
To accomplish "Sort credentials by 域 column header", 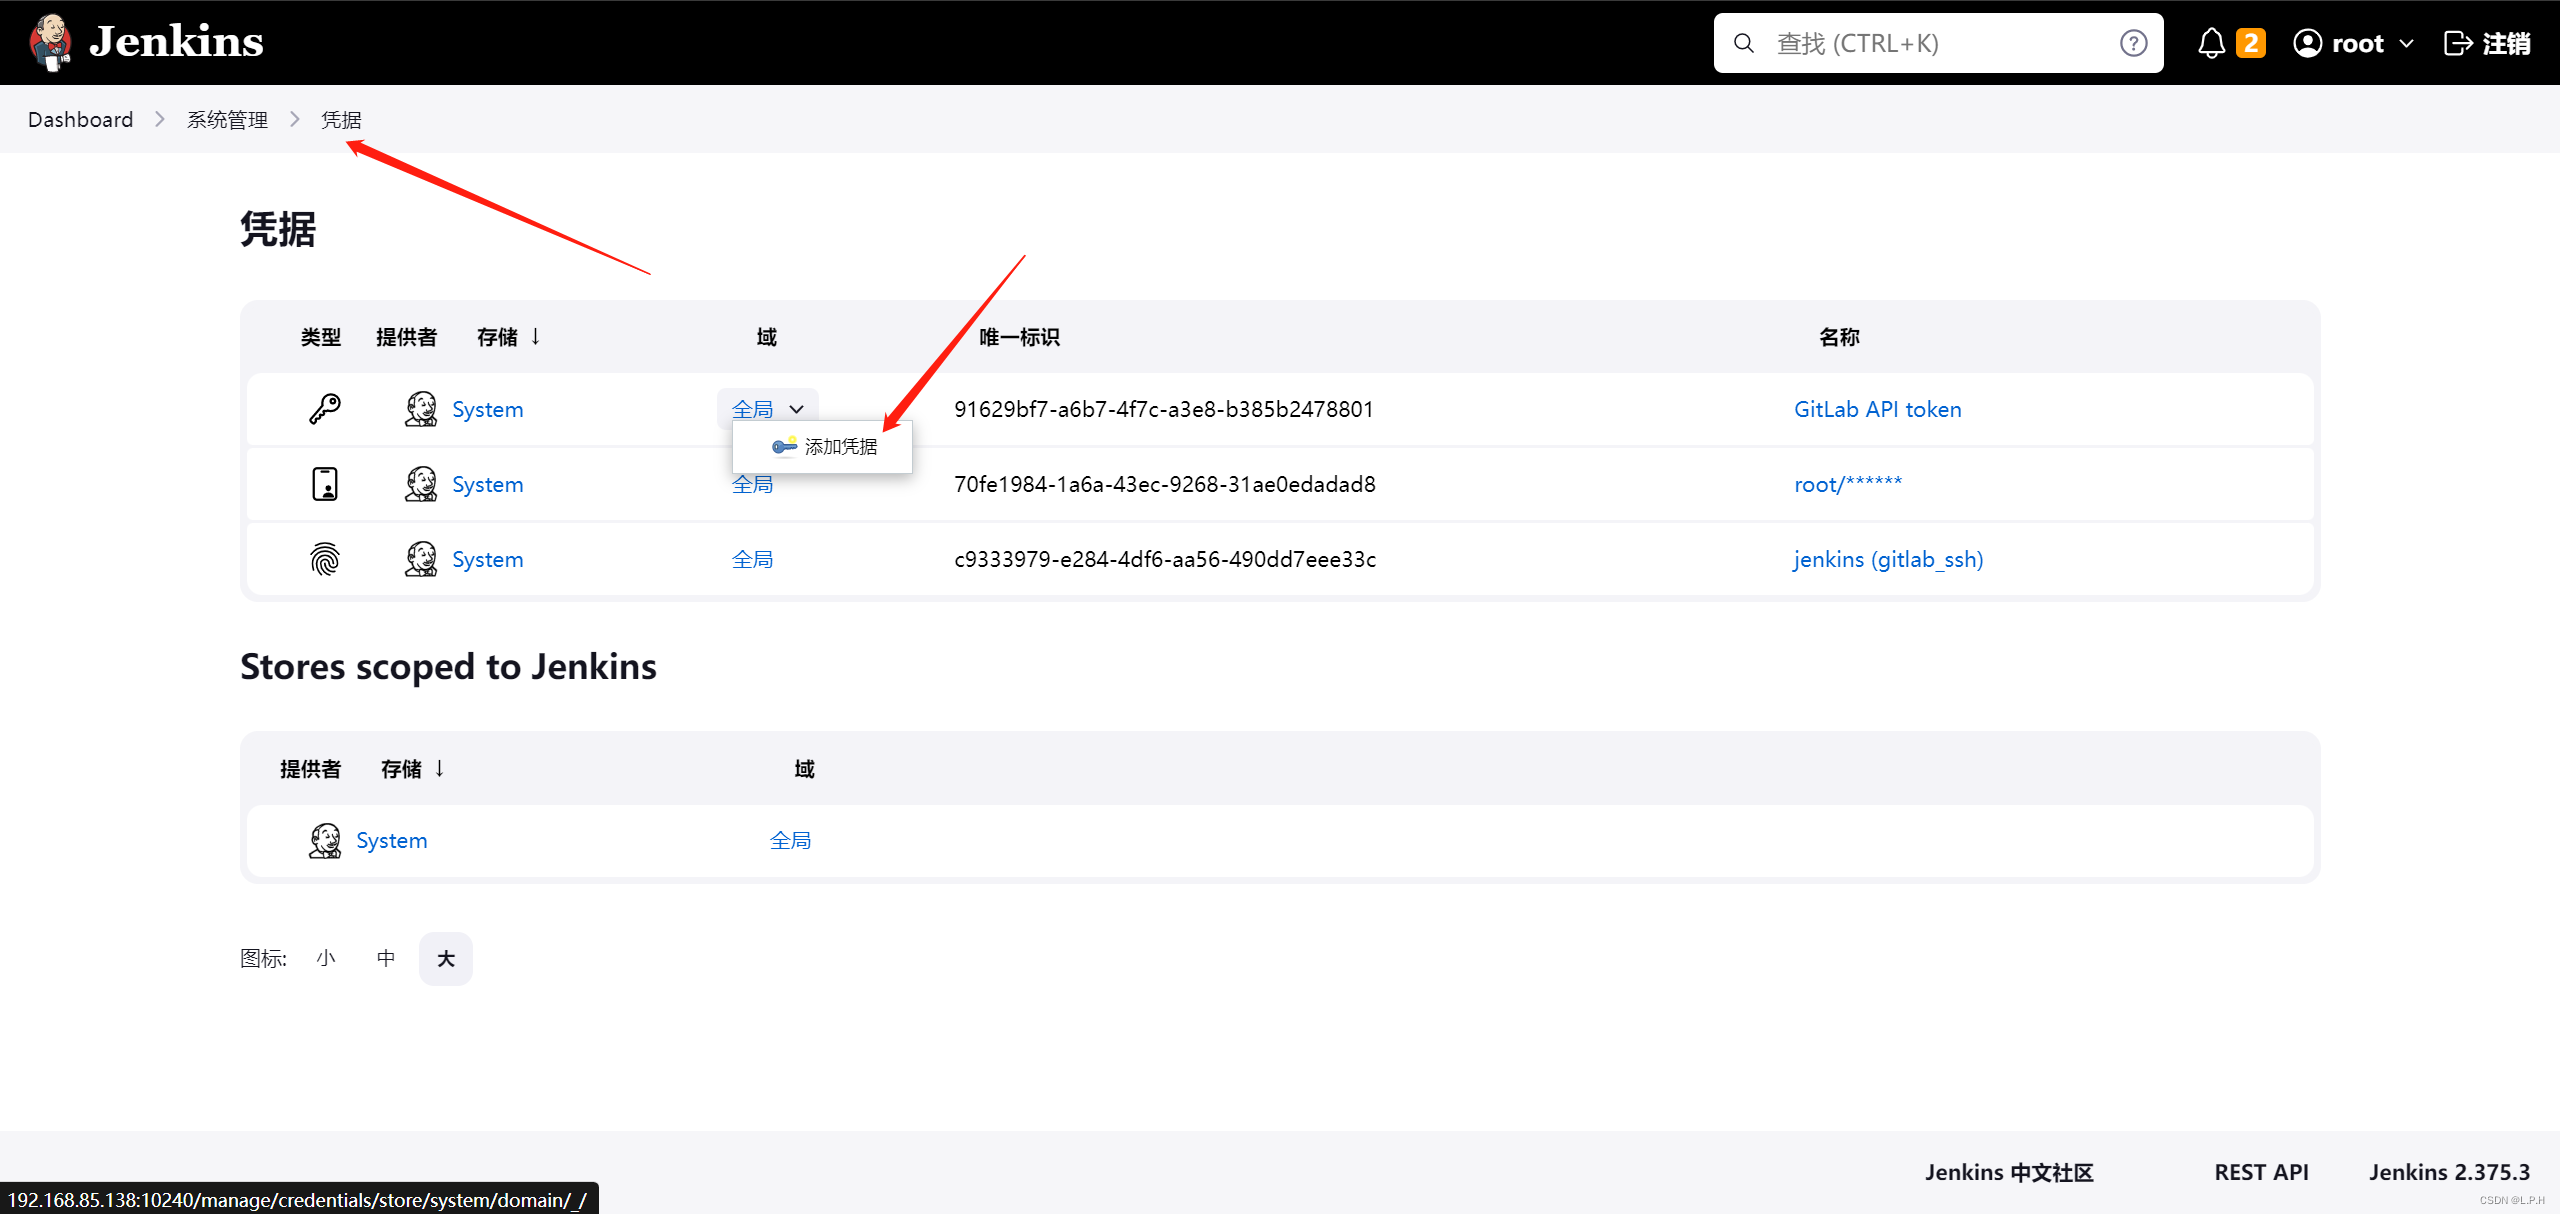I will (x=767, y=337).
